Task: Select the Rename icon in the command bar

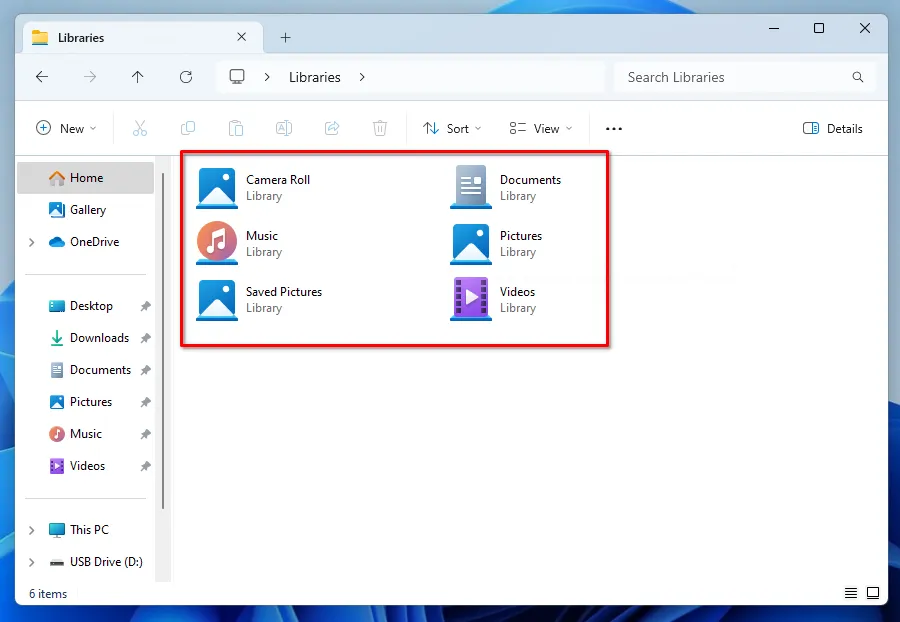Action: click(x=283, y=128)
